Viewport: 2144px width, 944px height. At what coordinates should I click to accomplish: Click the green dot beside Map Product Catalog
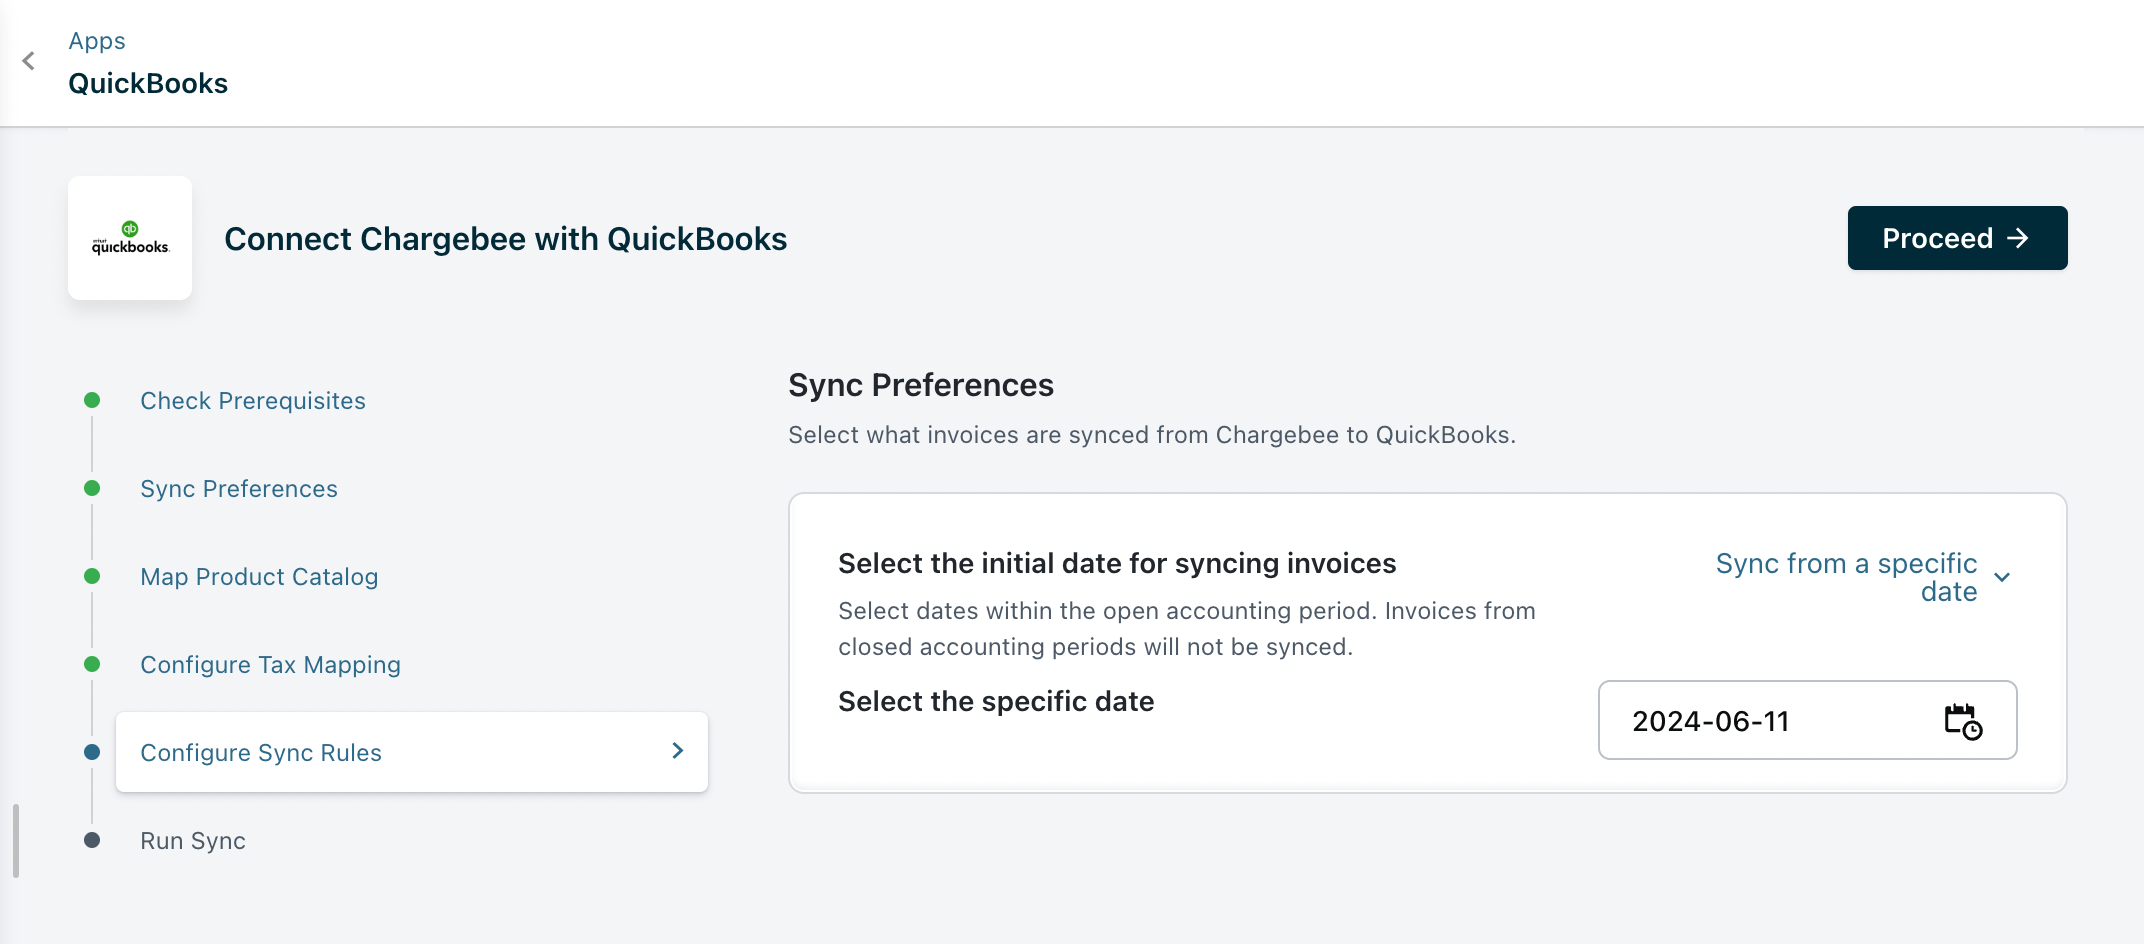tap(92, 576)
